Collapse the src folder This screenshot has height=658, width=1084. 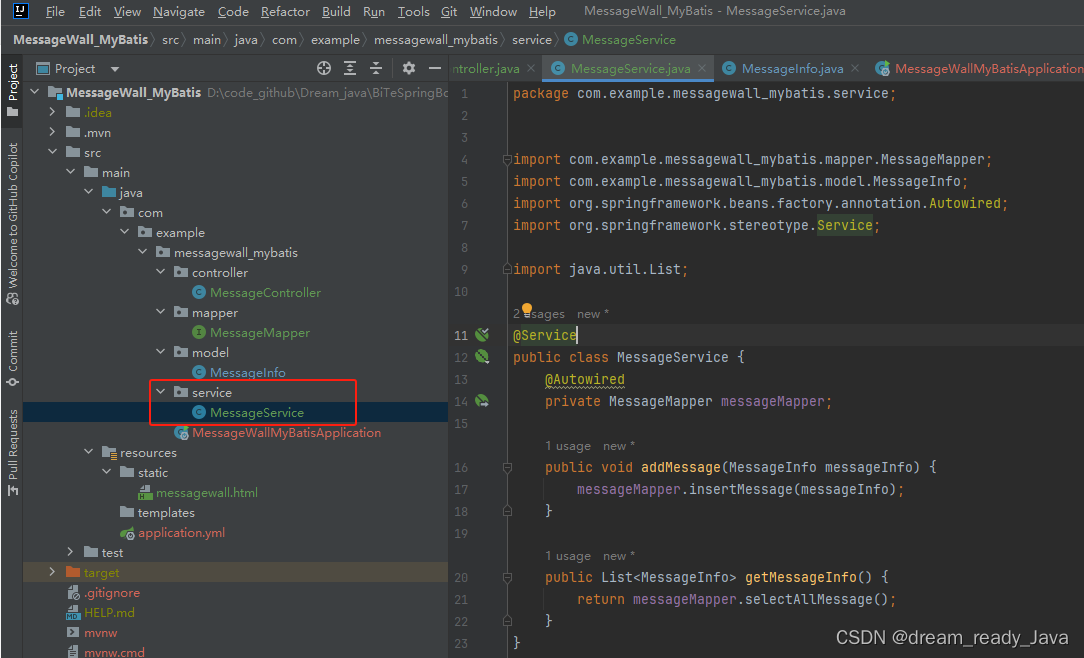coord(53,152)
